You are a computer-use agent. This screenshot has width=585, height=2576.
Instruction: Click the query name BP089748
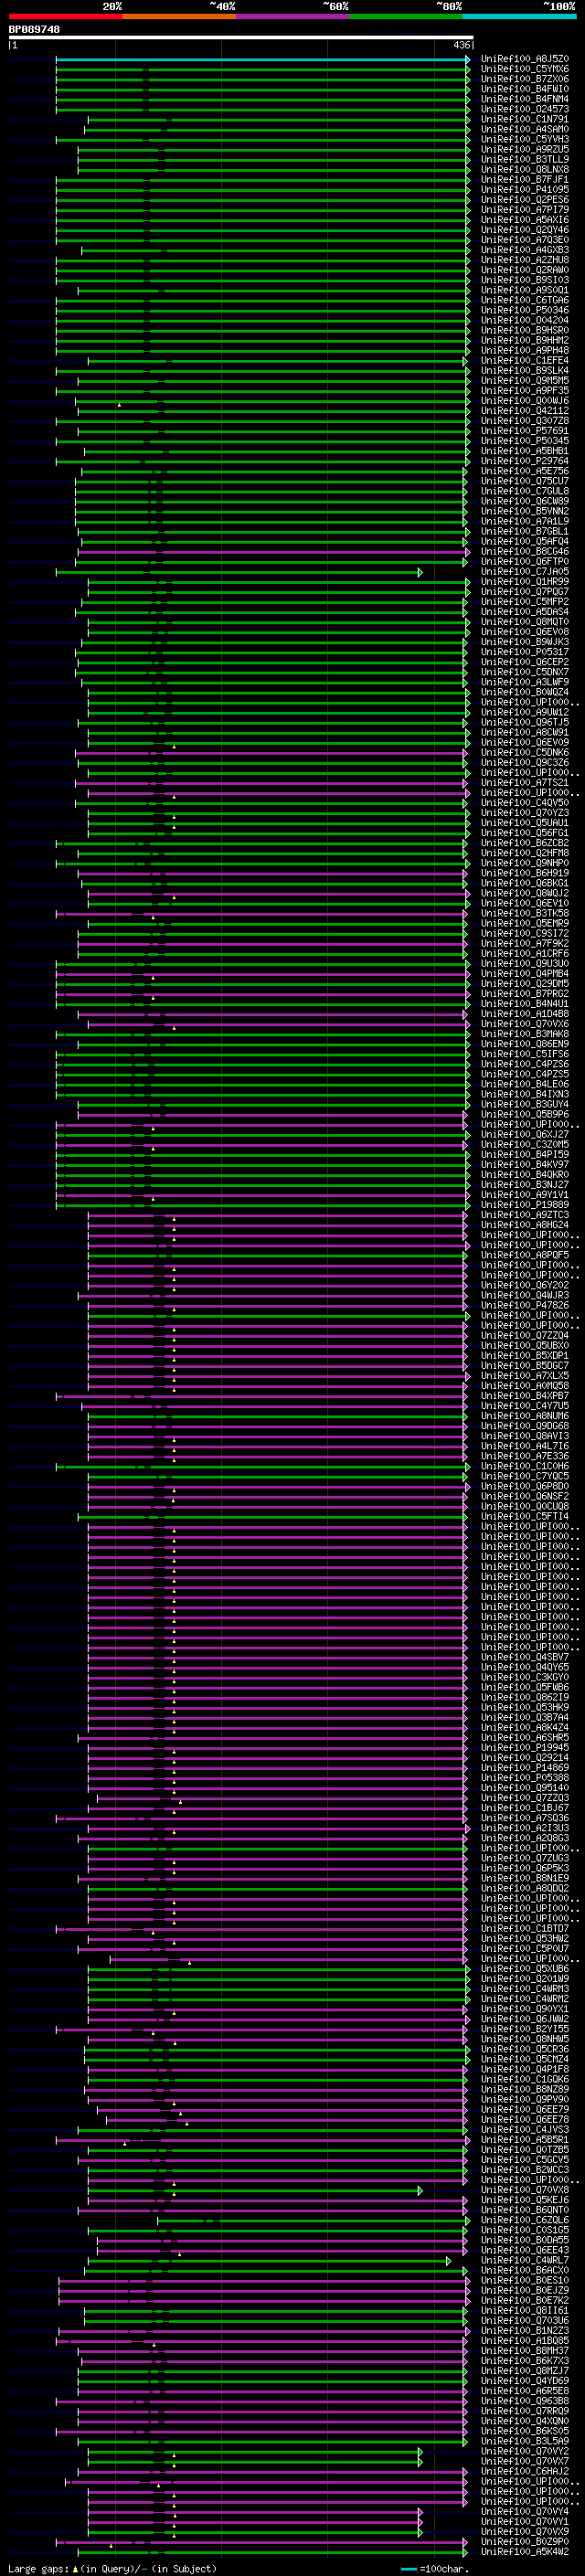[34, 29]
